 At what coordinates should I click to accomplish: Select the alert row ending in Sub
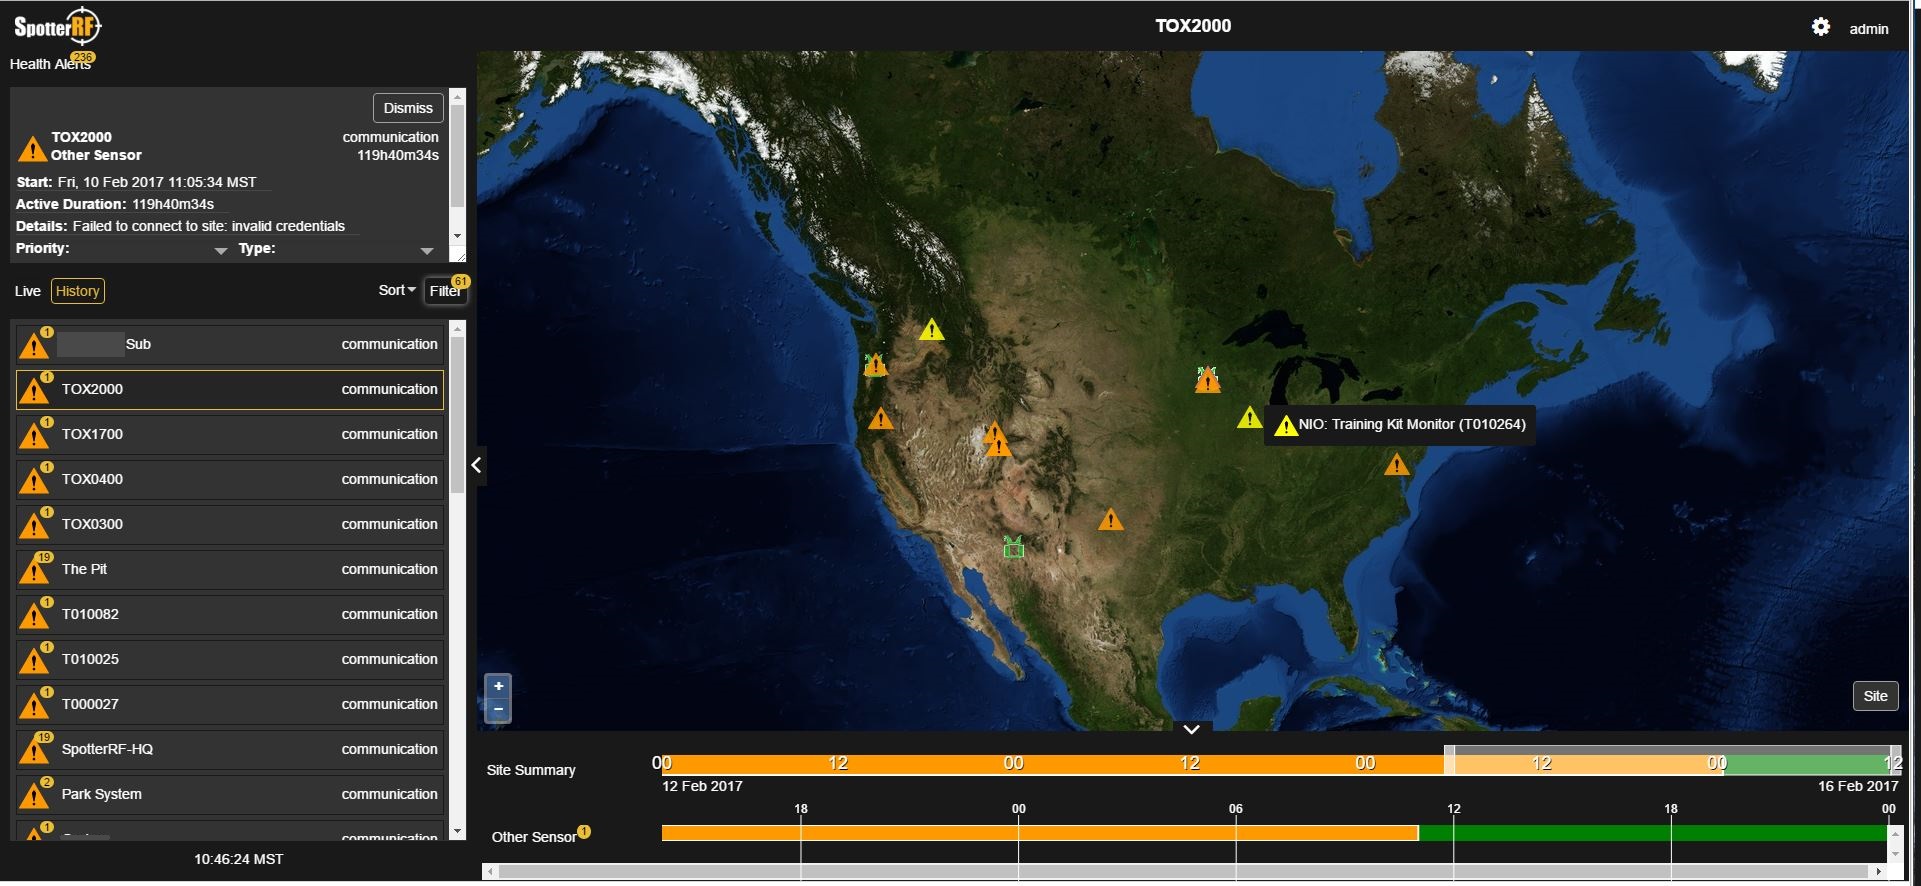[x=230, y=344]
